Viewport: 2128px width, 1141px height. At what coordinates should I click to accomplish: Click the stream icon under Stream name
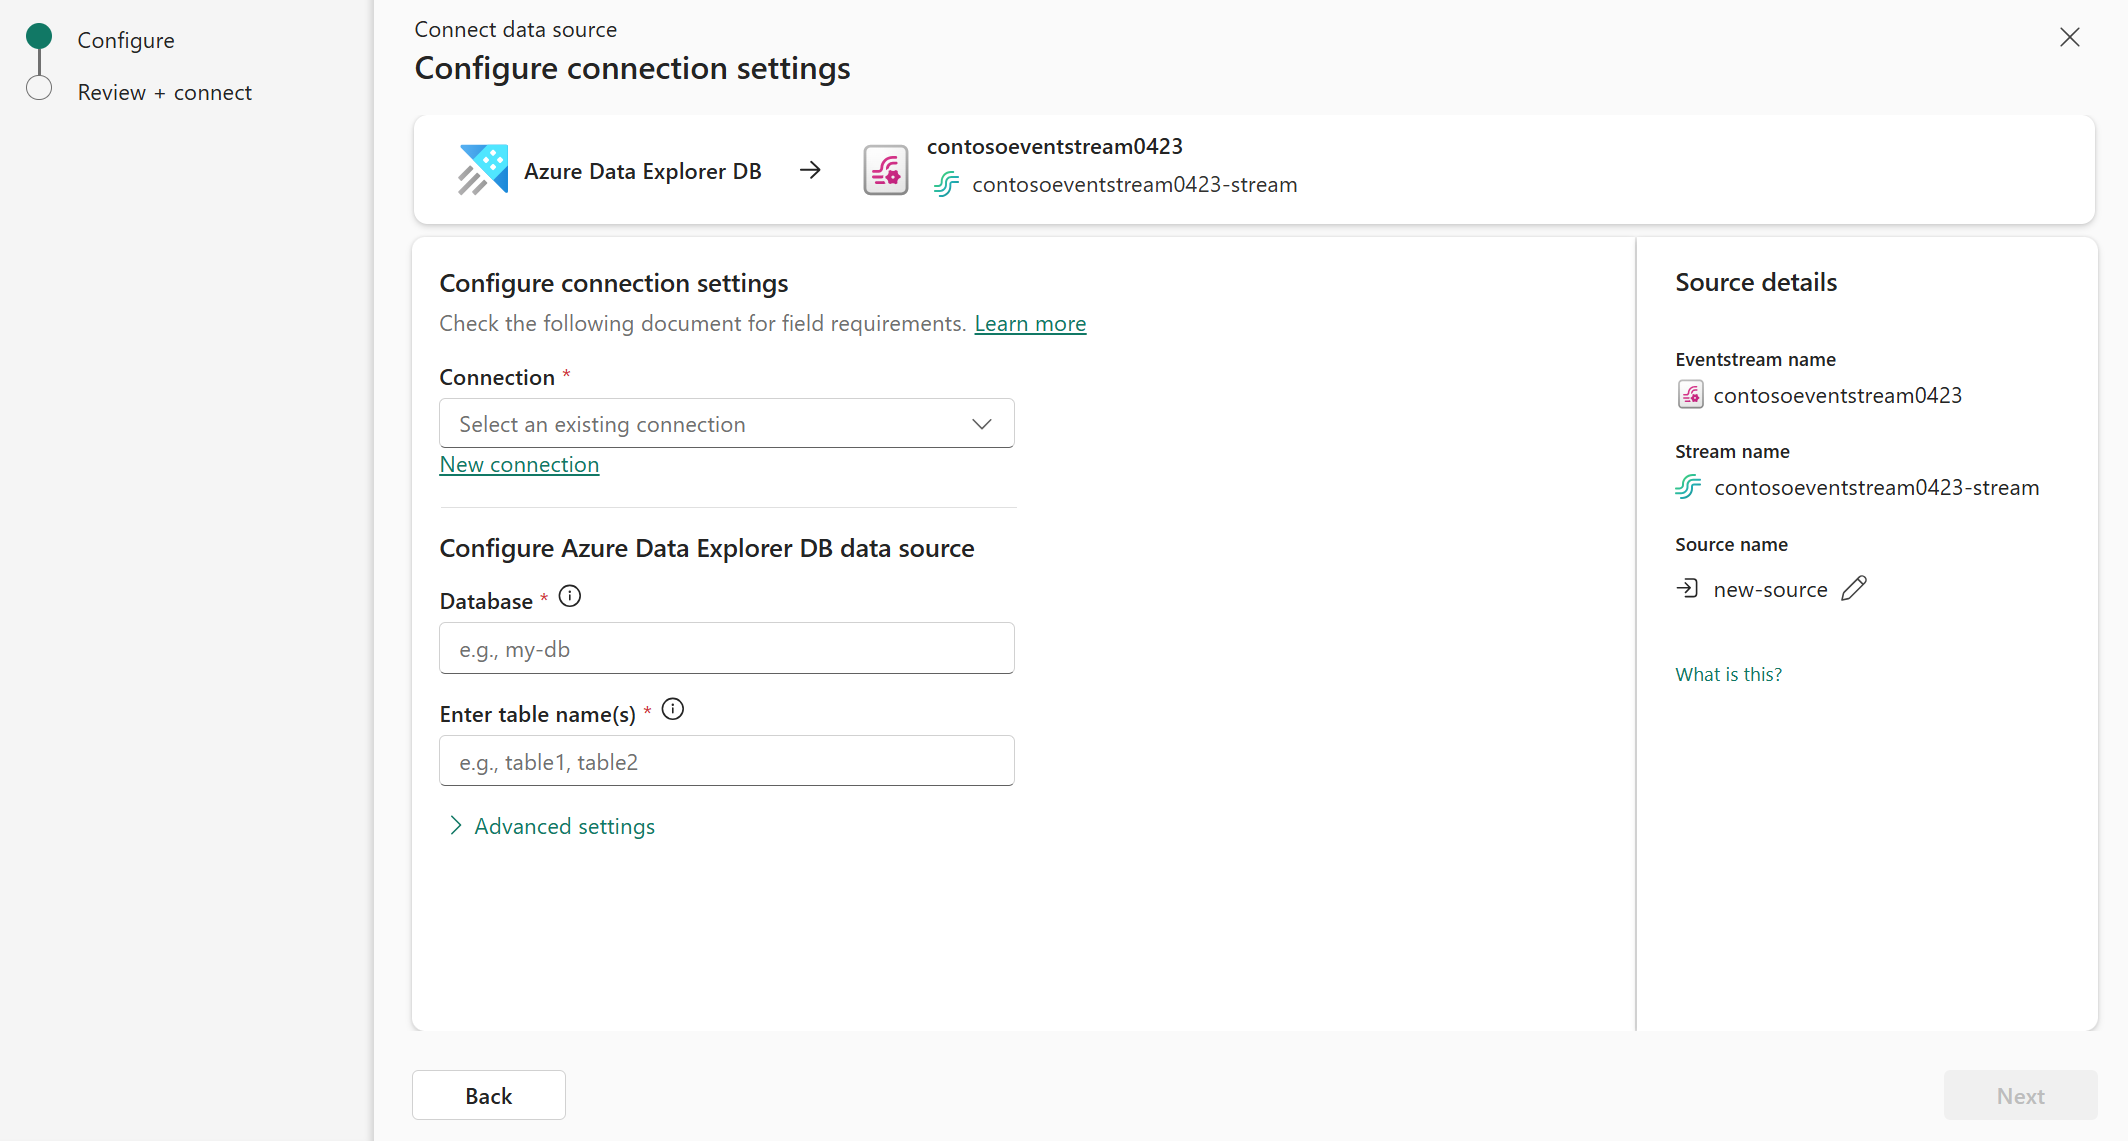click(x=1687, y=487)
